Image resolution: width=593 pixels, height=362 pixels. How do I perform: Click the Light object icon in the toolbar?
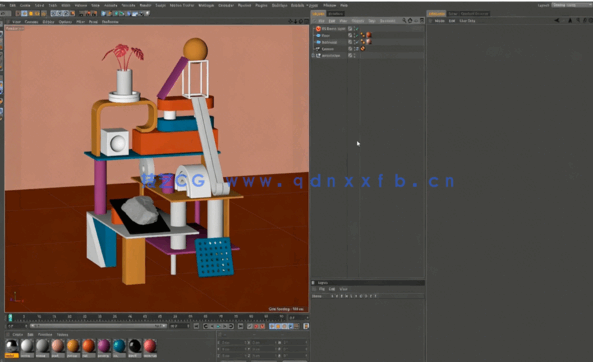click(x=147, y=13)
